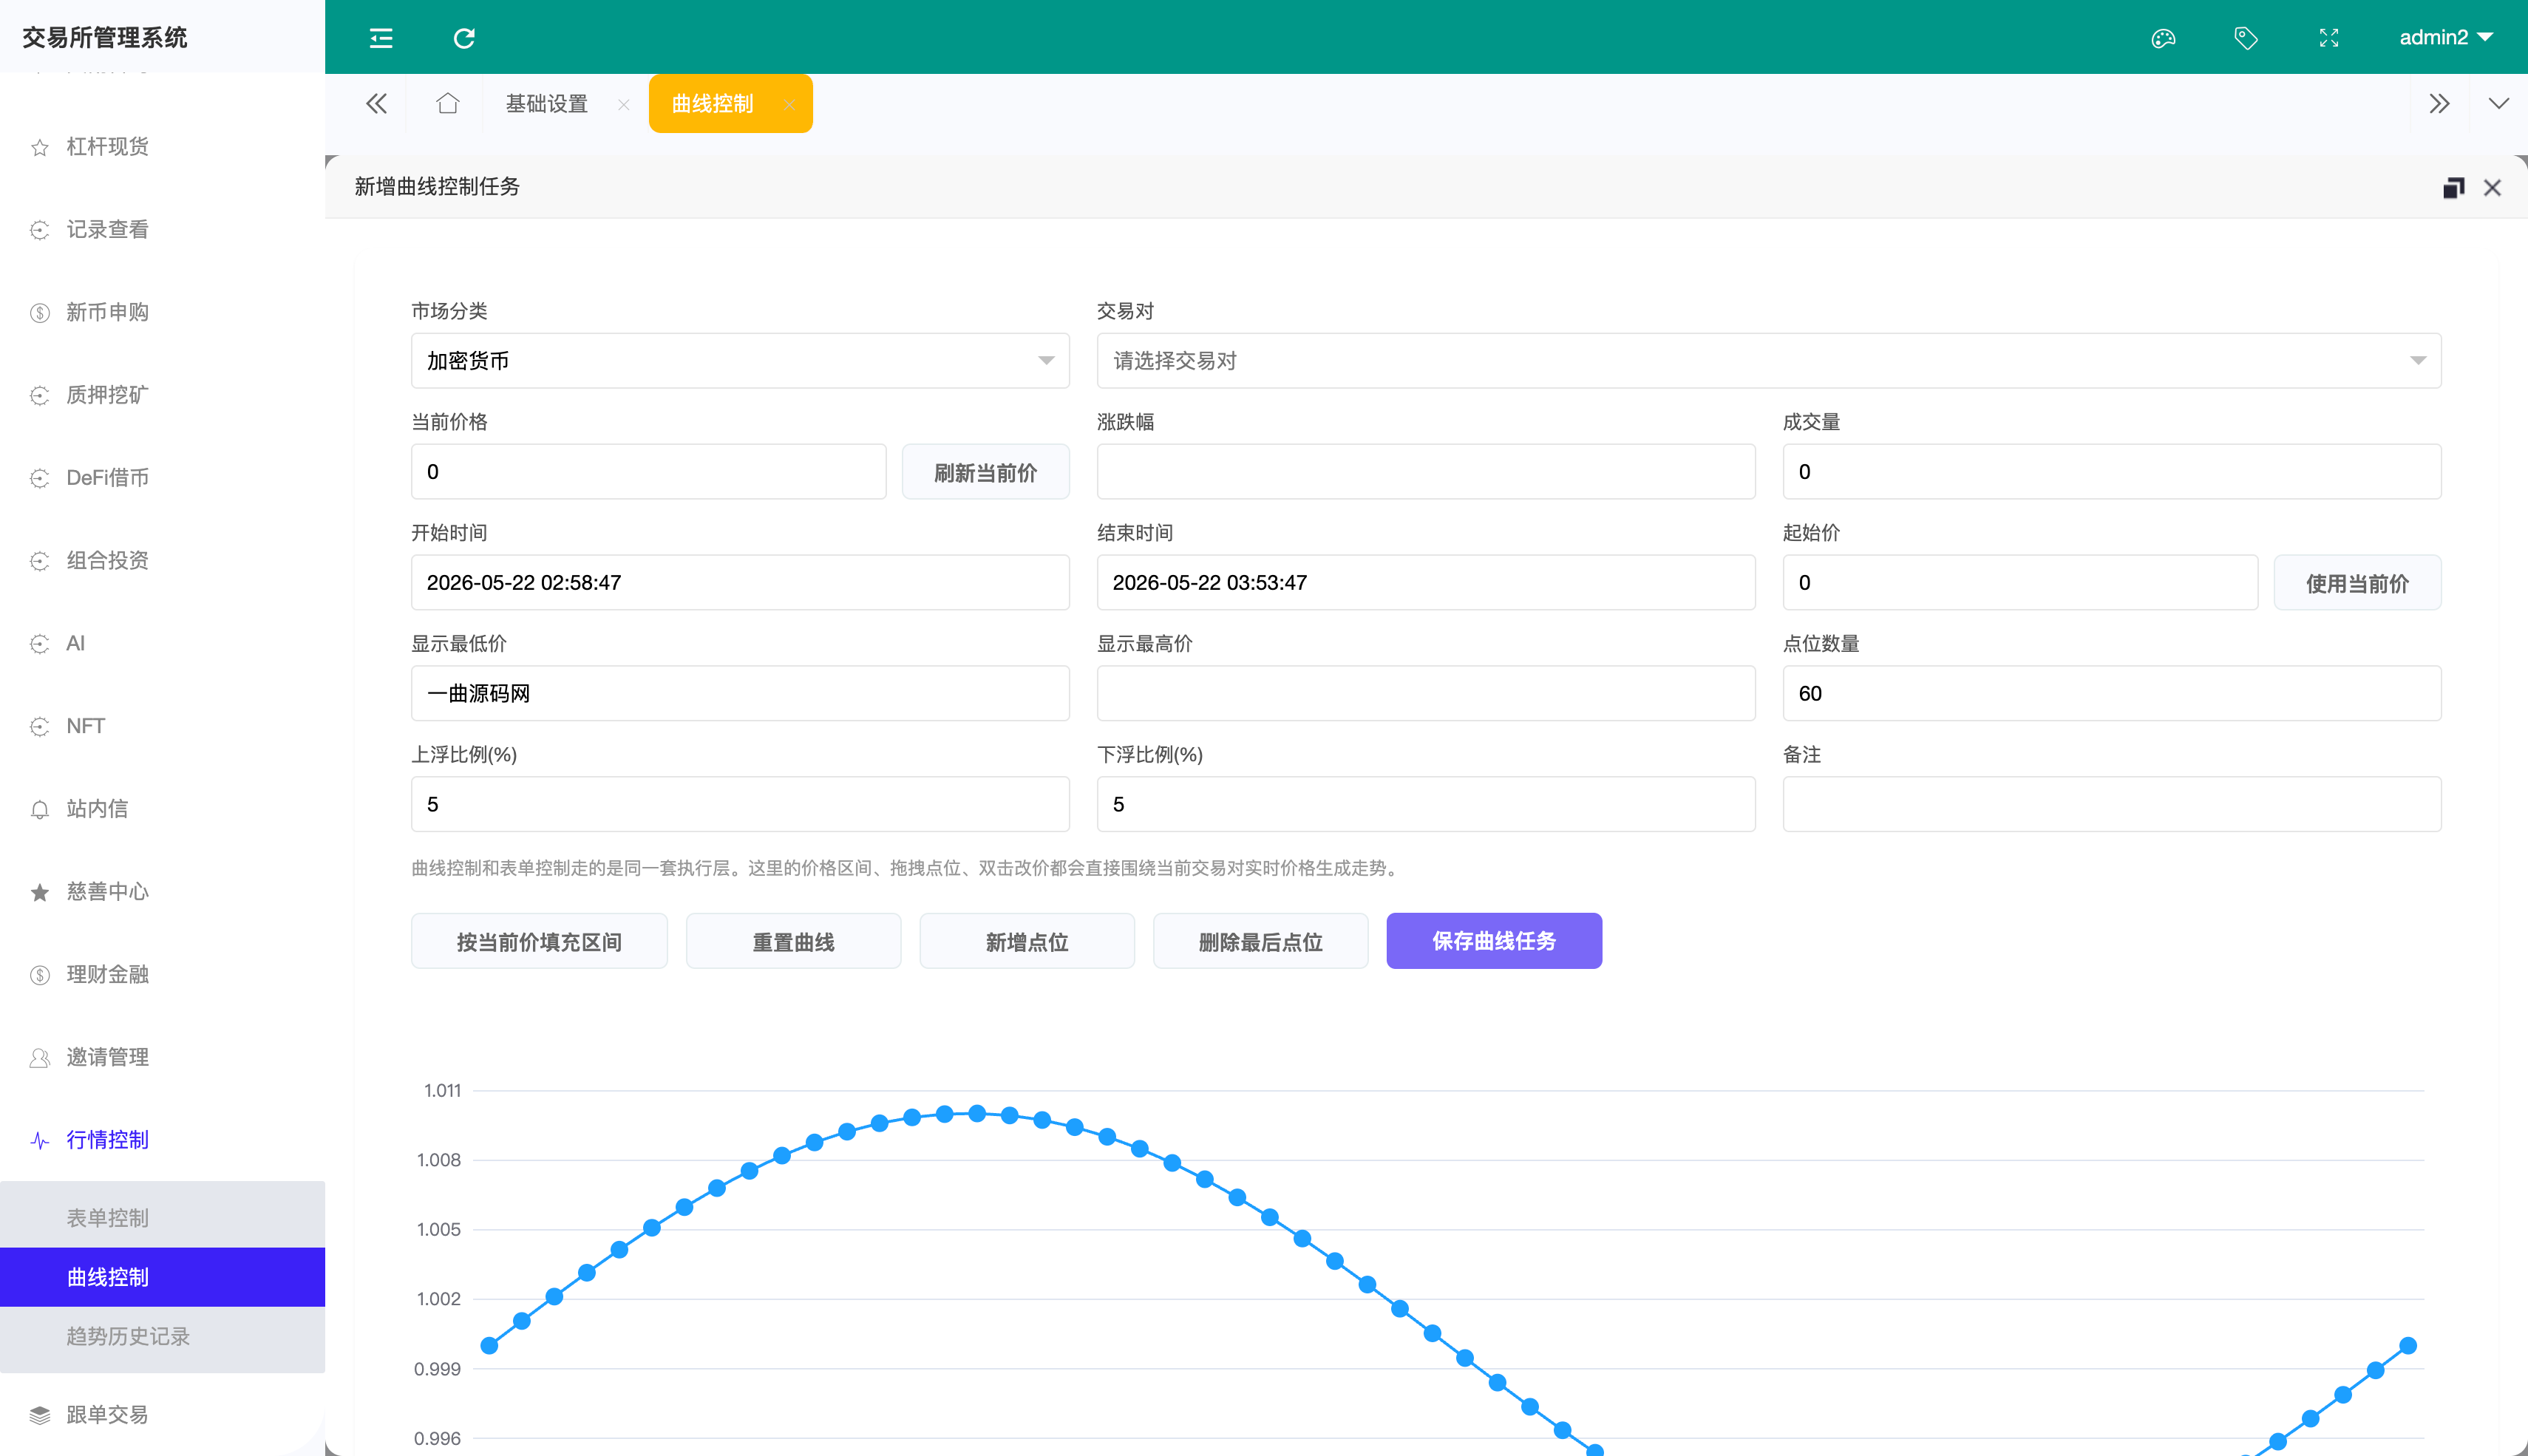2528x1456 pixels.
Task: Open tab options chevron dropdown
Action: [2498, 103]
